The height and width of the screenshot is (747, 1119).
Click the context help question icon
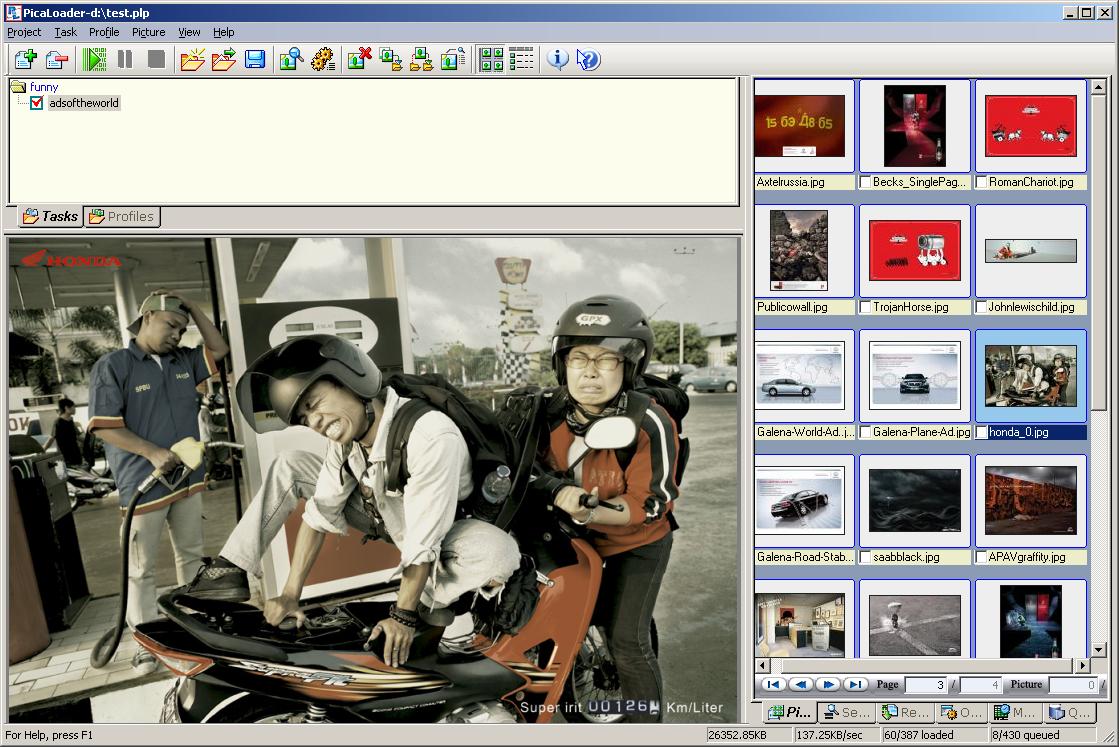coord(588,59)
